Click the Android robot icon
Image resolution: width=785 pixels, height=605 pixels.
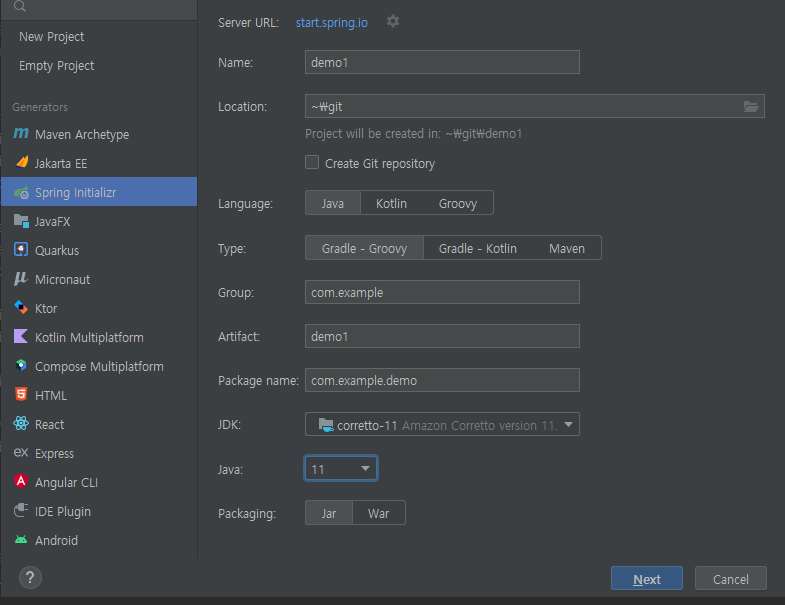coord(21,539)
